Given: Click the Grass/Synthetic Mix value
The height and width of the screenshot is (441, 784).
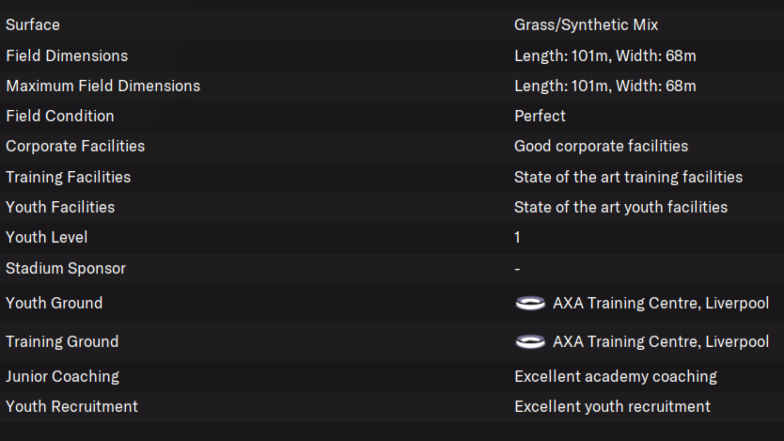Looking at the screenshot, I should click(x=586, y=25).
